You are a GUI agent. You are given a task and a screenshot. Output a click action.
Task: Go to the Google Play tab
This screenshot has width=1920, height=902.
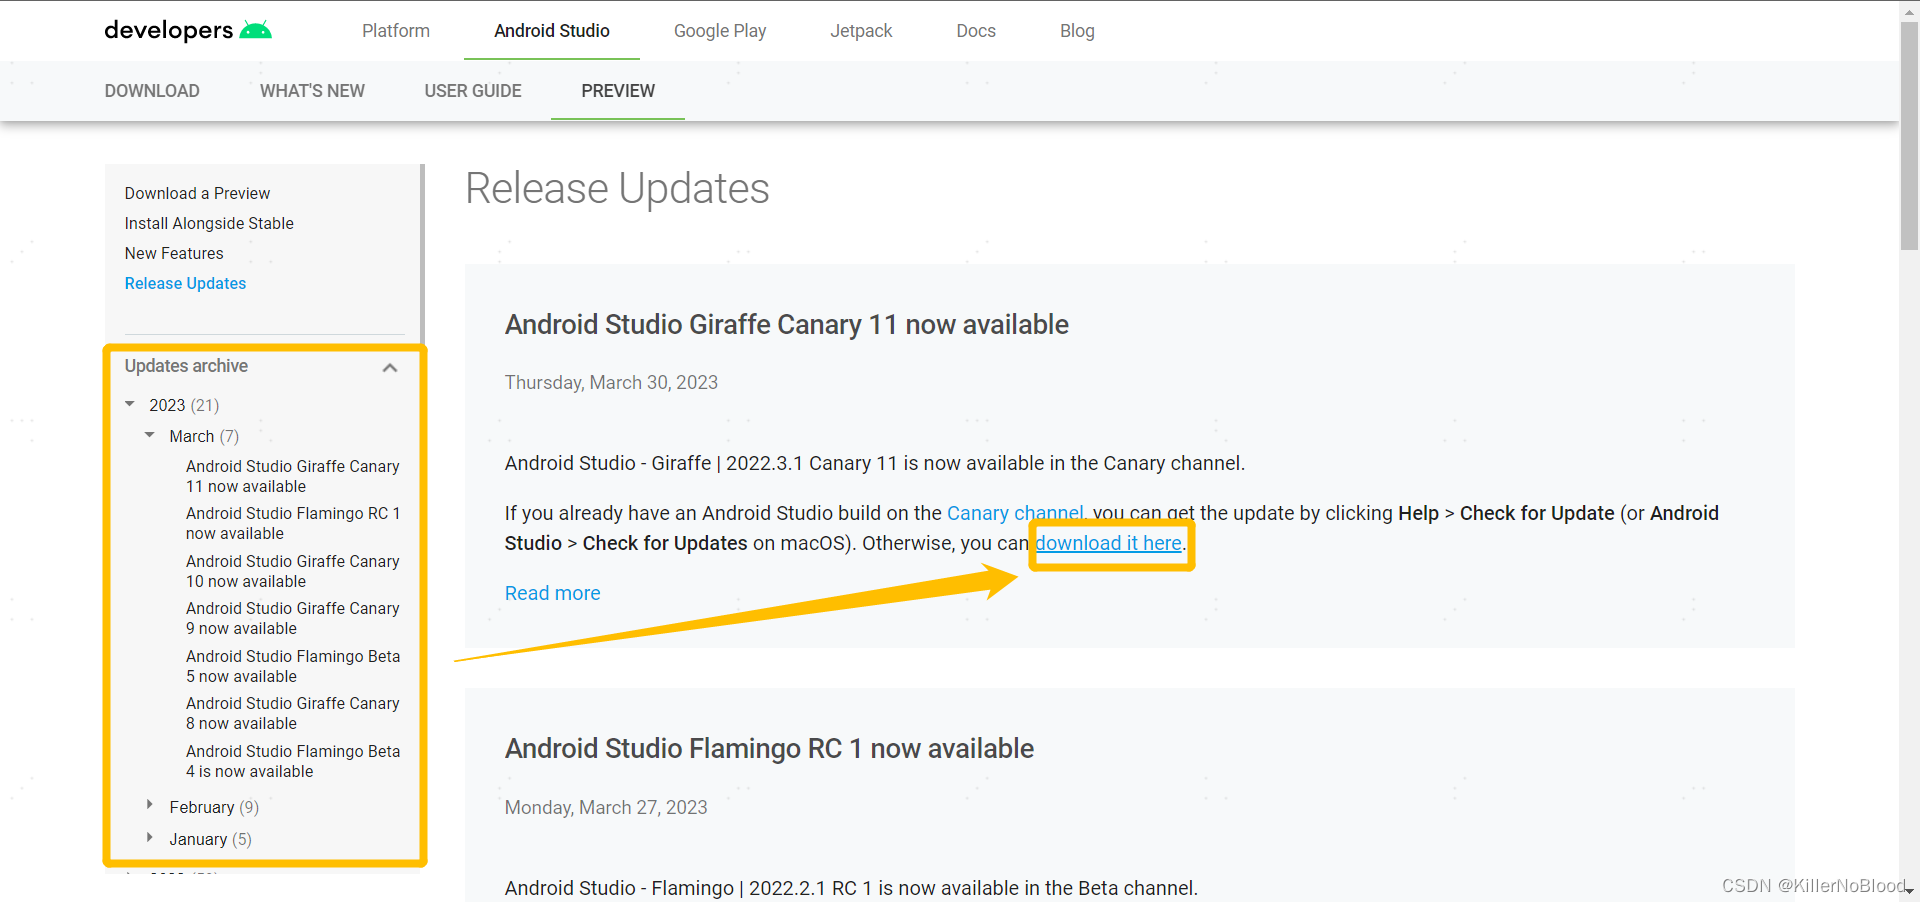pos(720,31)
